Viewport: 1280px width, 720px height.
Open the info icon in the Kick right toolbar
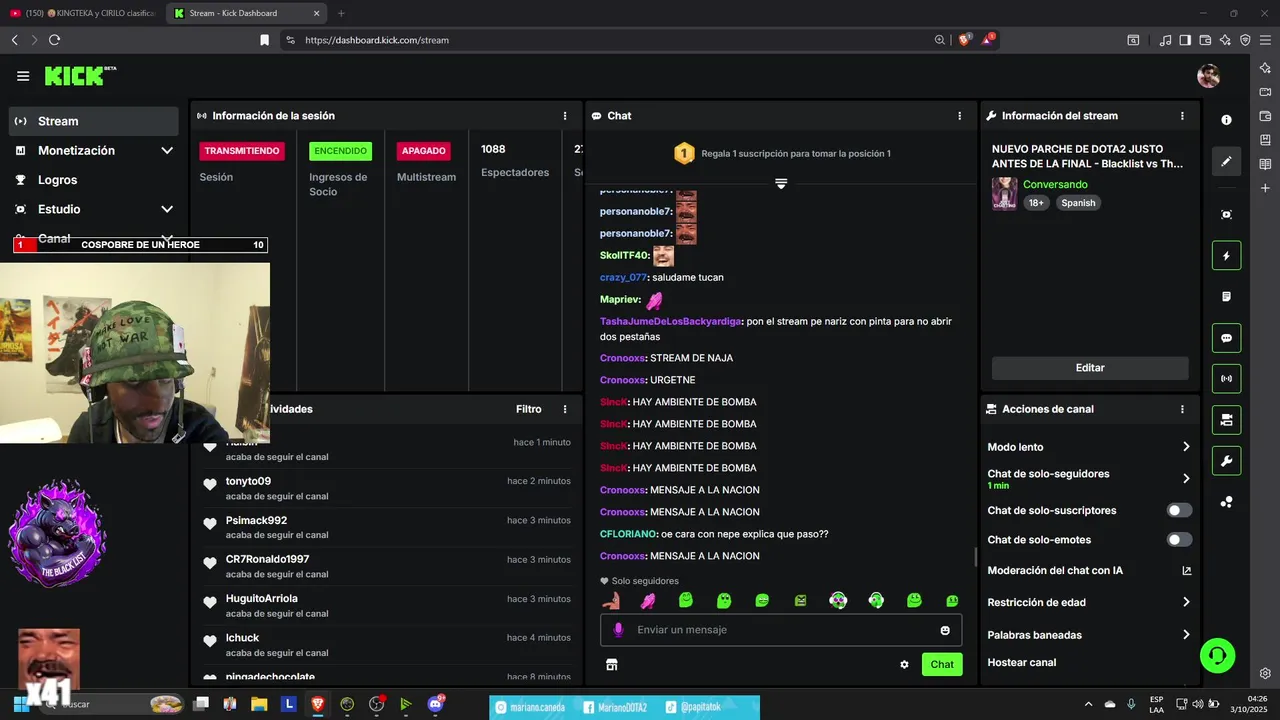click(x=1227, y=120)
